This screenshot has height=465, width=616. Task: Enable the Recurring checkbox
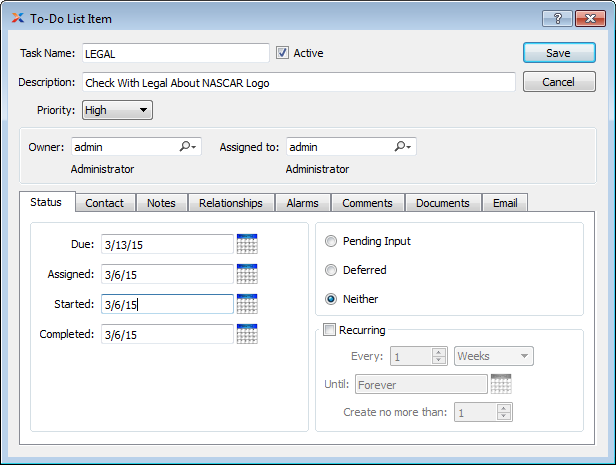(329, 330)
